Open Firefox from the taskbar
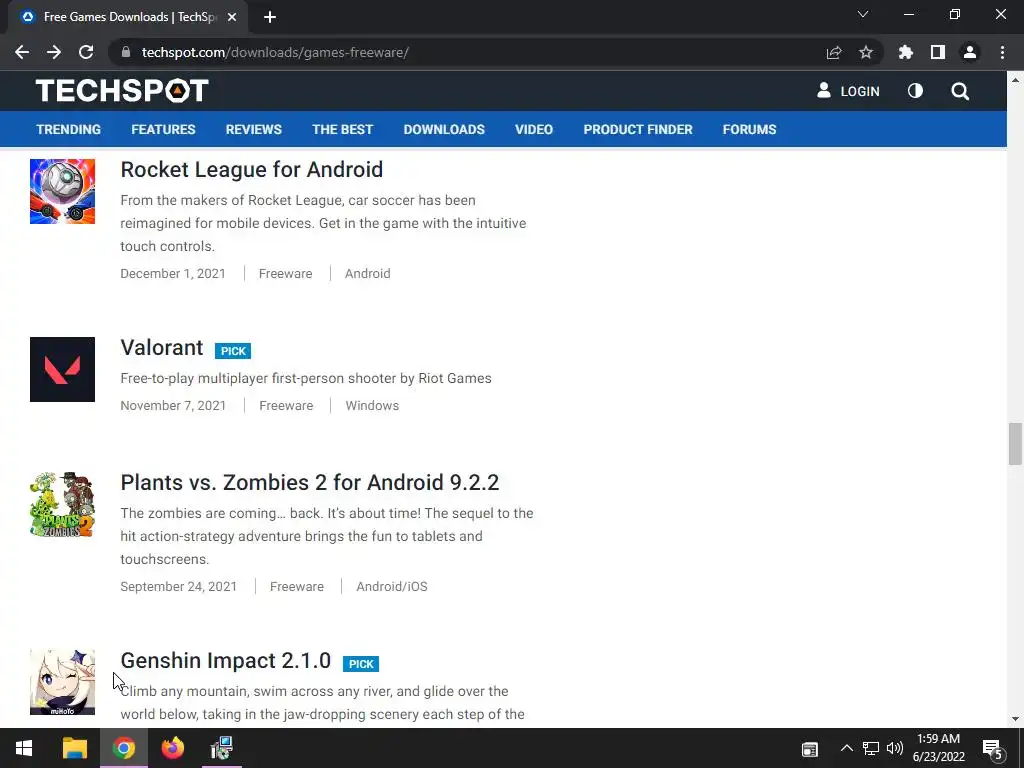This screenshot has width=1024, height=768. (x=172, y=748)
